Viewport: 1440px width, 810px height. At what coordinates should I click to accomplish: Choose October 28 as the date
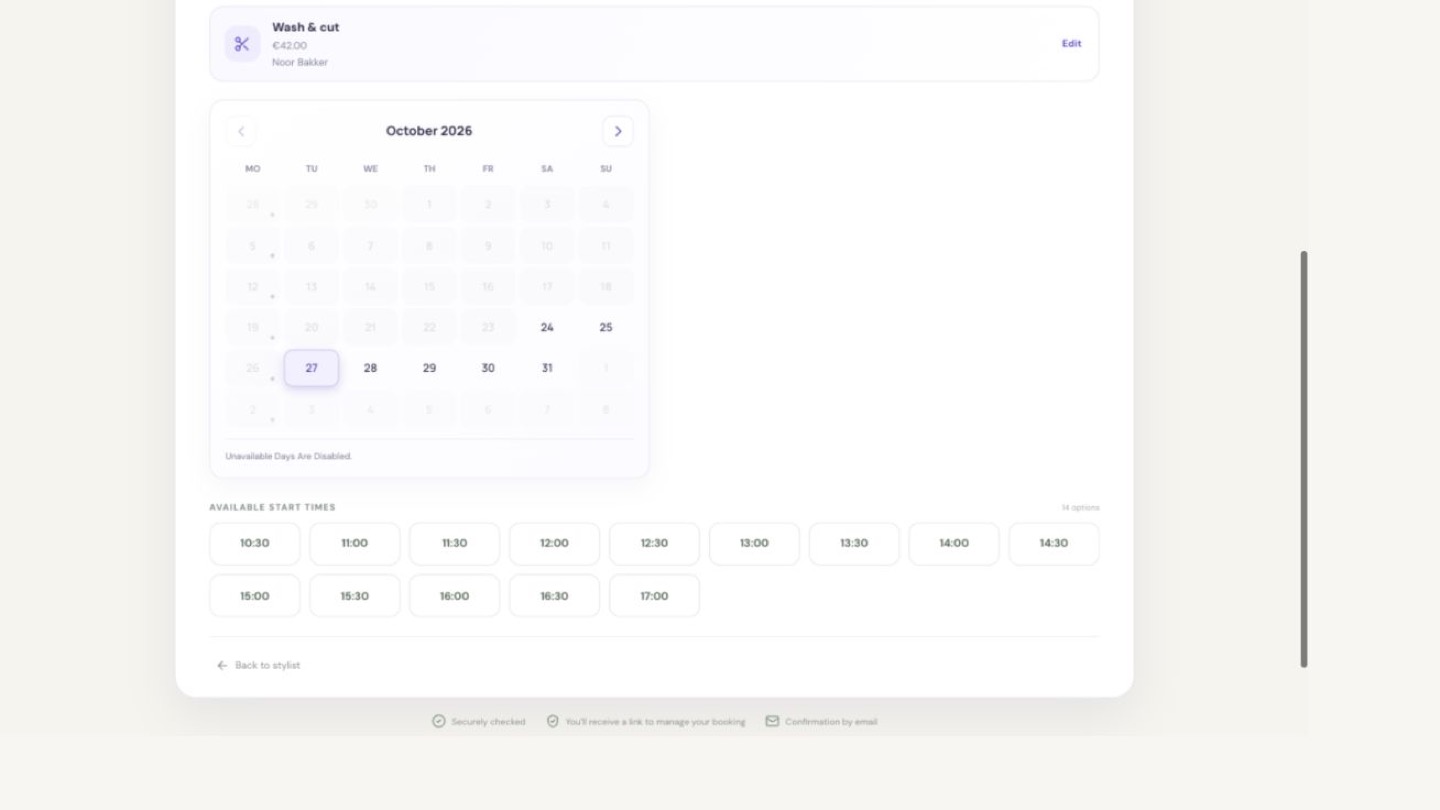(x=370, y=368)
